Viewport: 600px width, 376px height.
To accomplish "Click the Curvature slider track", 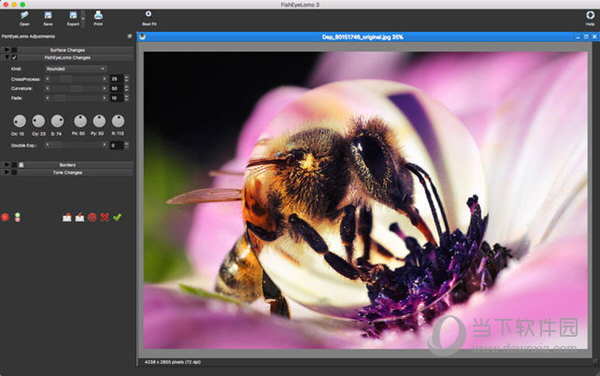I will (76, 88).
